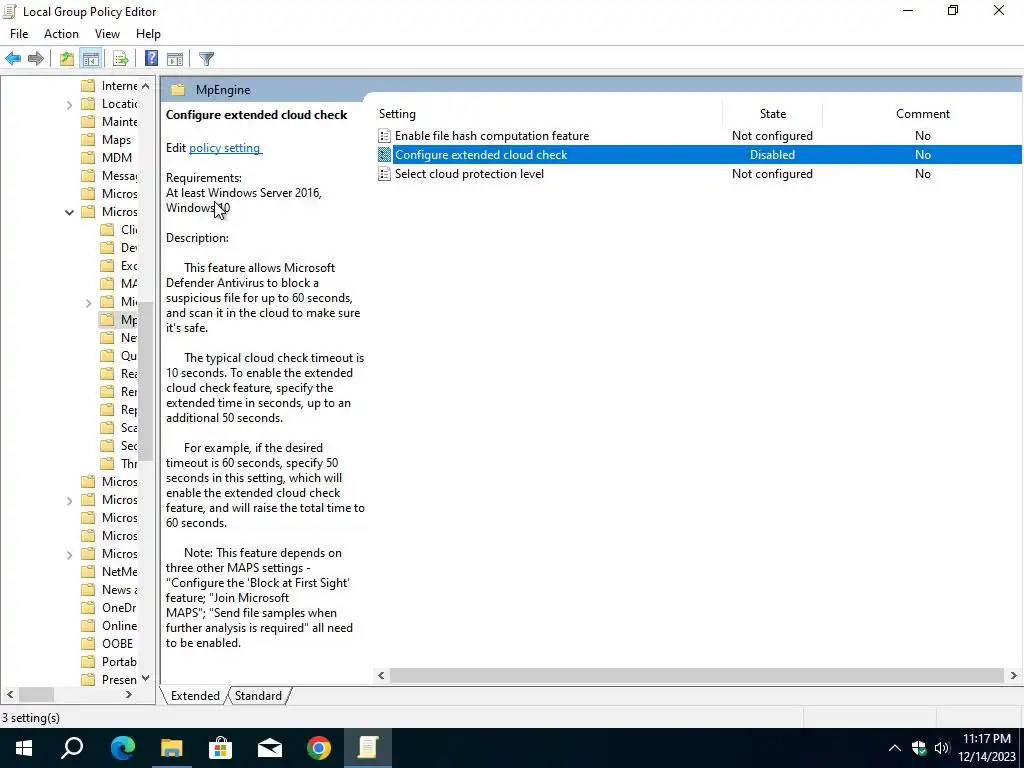
Task: Click the Group Policy Editor taskbar icon
Action: click(x=368, y=748)
